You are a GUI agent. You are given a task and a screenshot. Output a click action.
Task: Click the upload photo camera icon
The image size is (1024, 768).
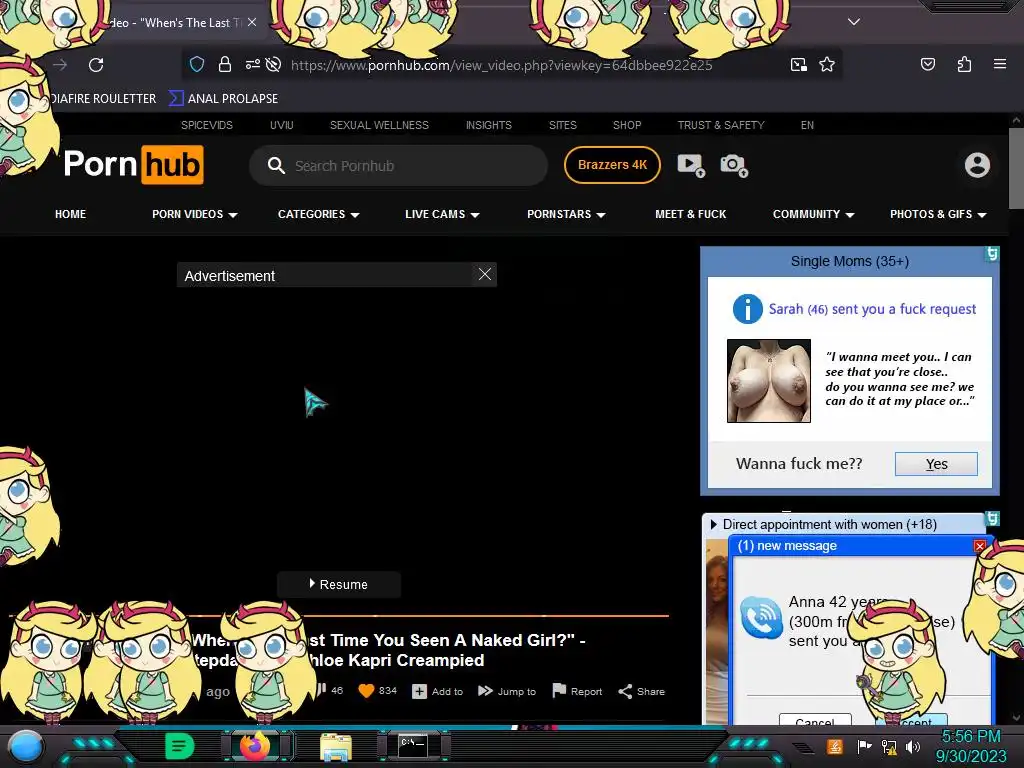[733, 165]
